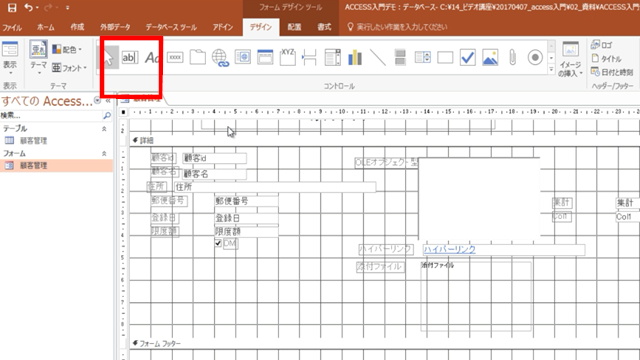640x360 pixels.
Task: Select the Check Box control tool
Action: coord(467,58)
